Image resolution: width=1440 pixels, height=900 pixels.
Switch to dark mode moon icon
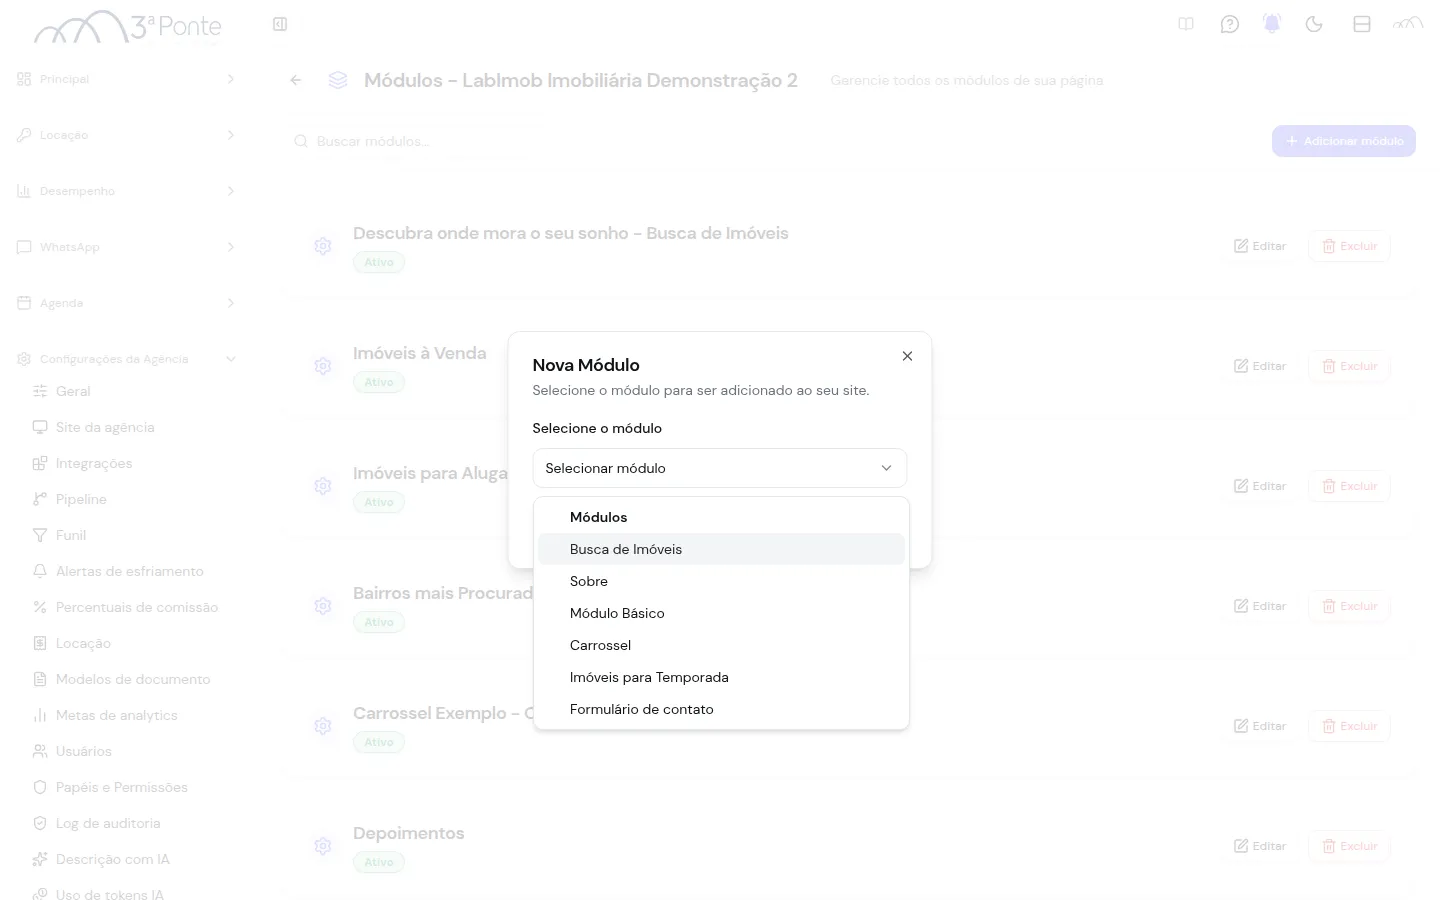[x=1314, y=24]
